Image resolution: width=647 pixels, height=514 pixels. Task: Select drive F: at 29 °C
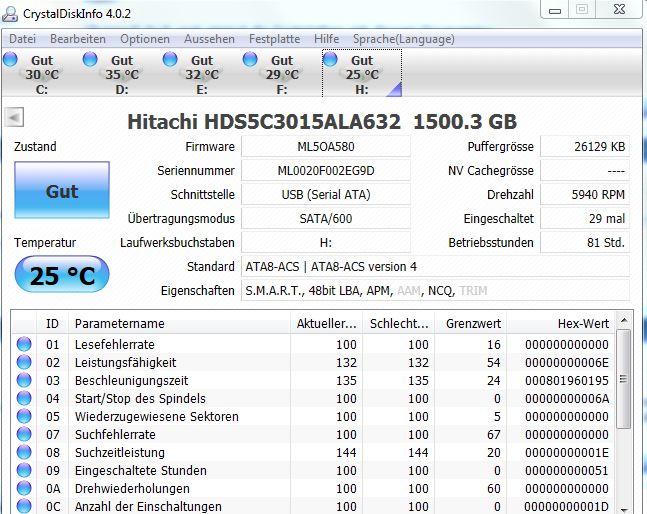281,73
